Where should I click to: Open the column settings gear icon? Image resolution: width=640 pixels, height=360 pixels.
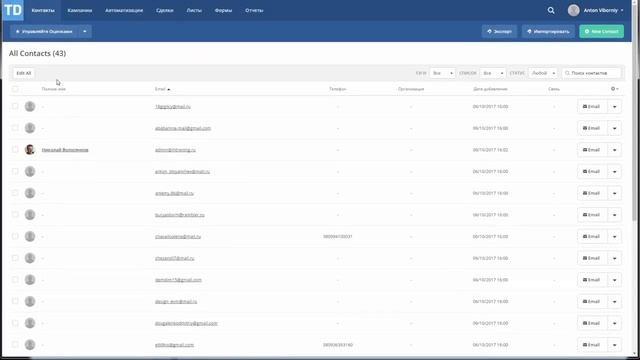coord(614,89)
